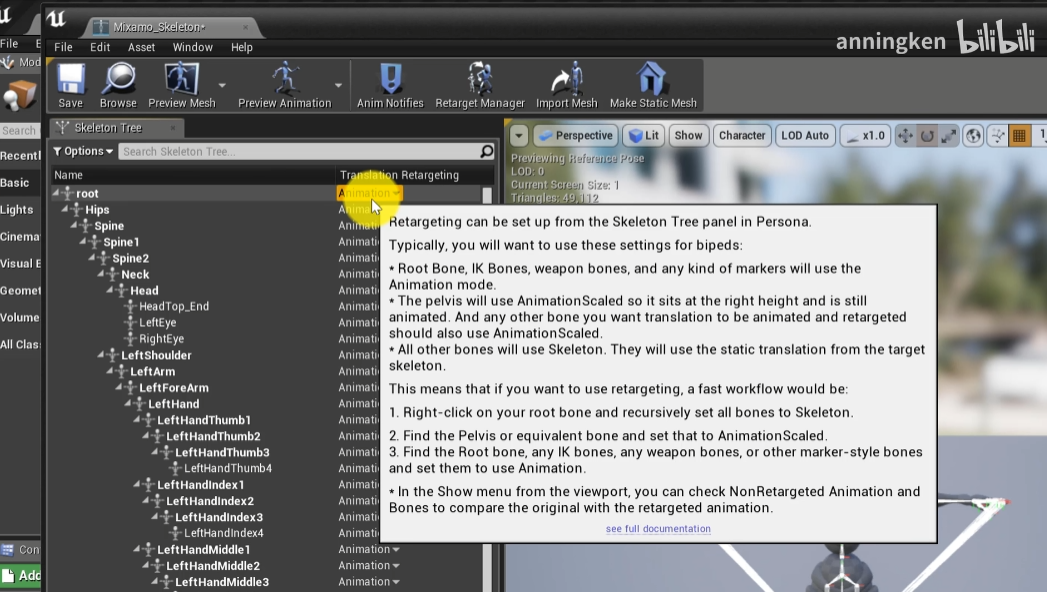Screen dimensions: 1047x592
Task: Collapse the LeftHand bone expander
Action: click(128, 403)
